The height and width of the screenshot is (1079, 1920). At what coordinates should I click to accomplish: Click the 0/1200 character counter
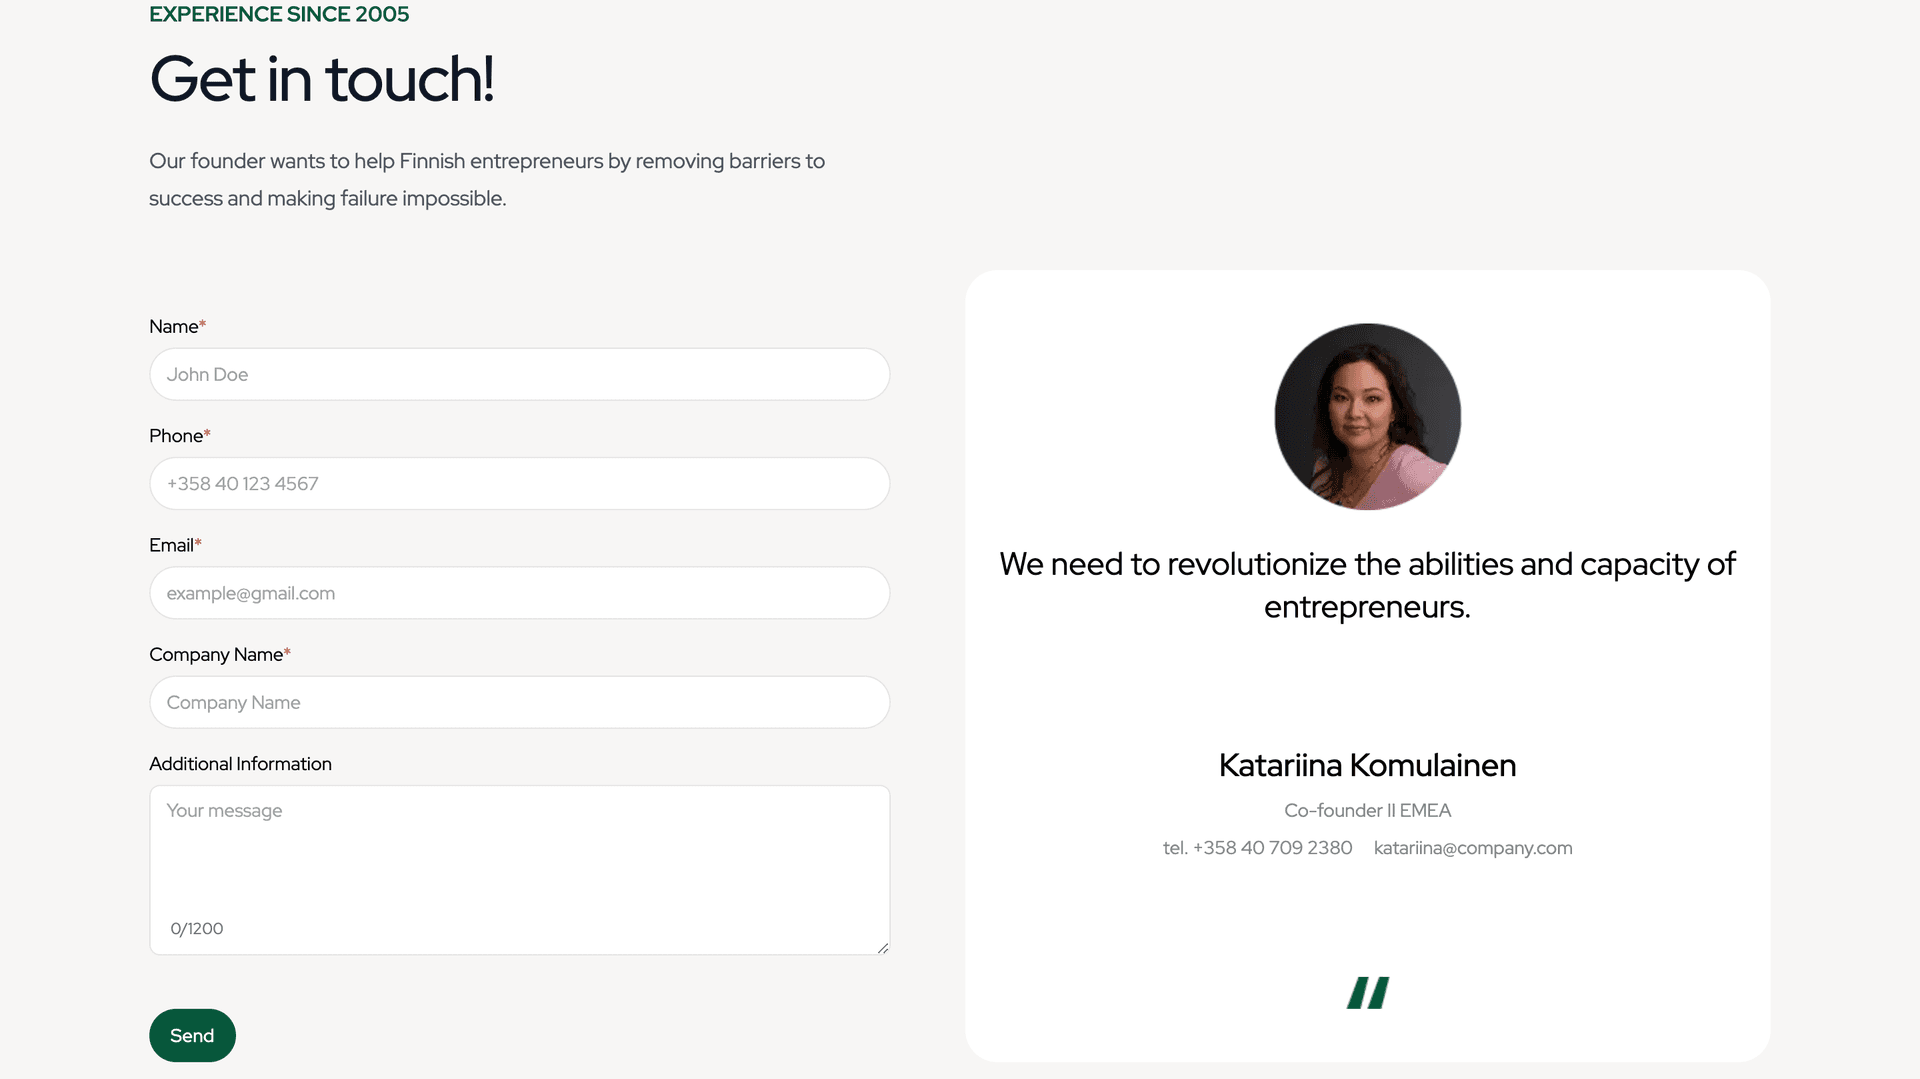pyautogui.click(x=197, y=929)
